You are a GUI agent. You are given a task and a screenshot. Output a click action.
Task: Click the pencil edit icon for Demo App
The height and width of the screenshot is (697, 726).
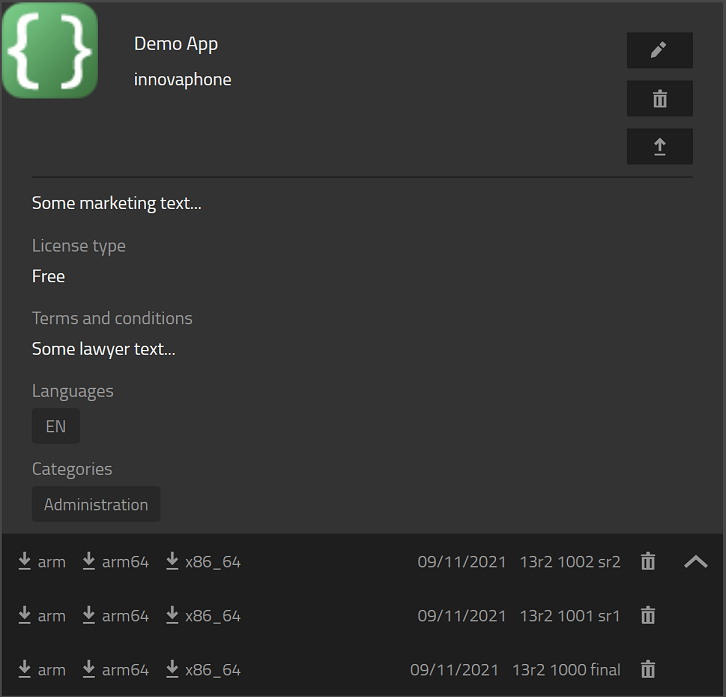point(659,50)
